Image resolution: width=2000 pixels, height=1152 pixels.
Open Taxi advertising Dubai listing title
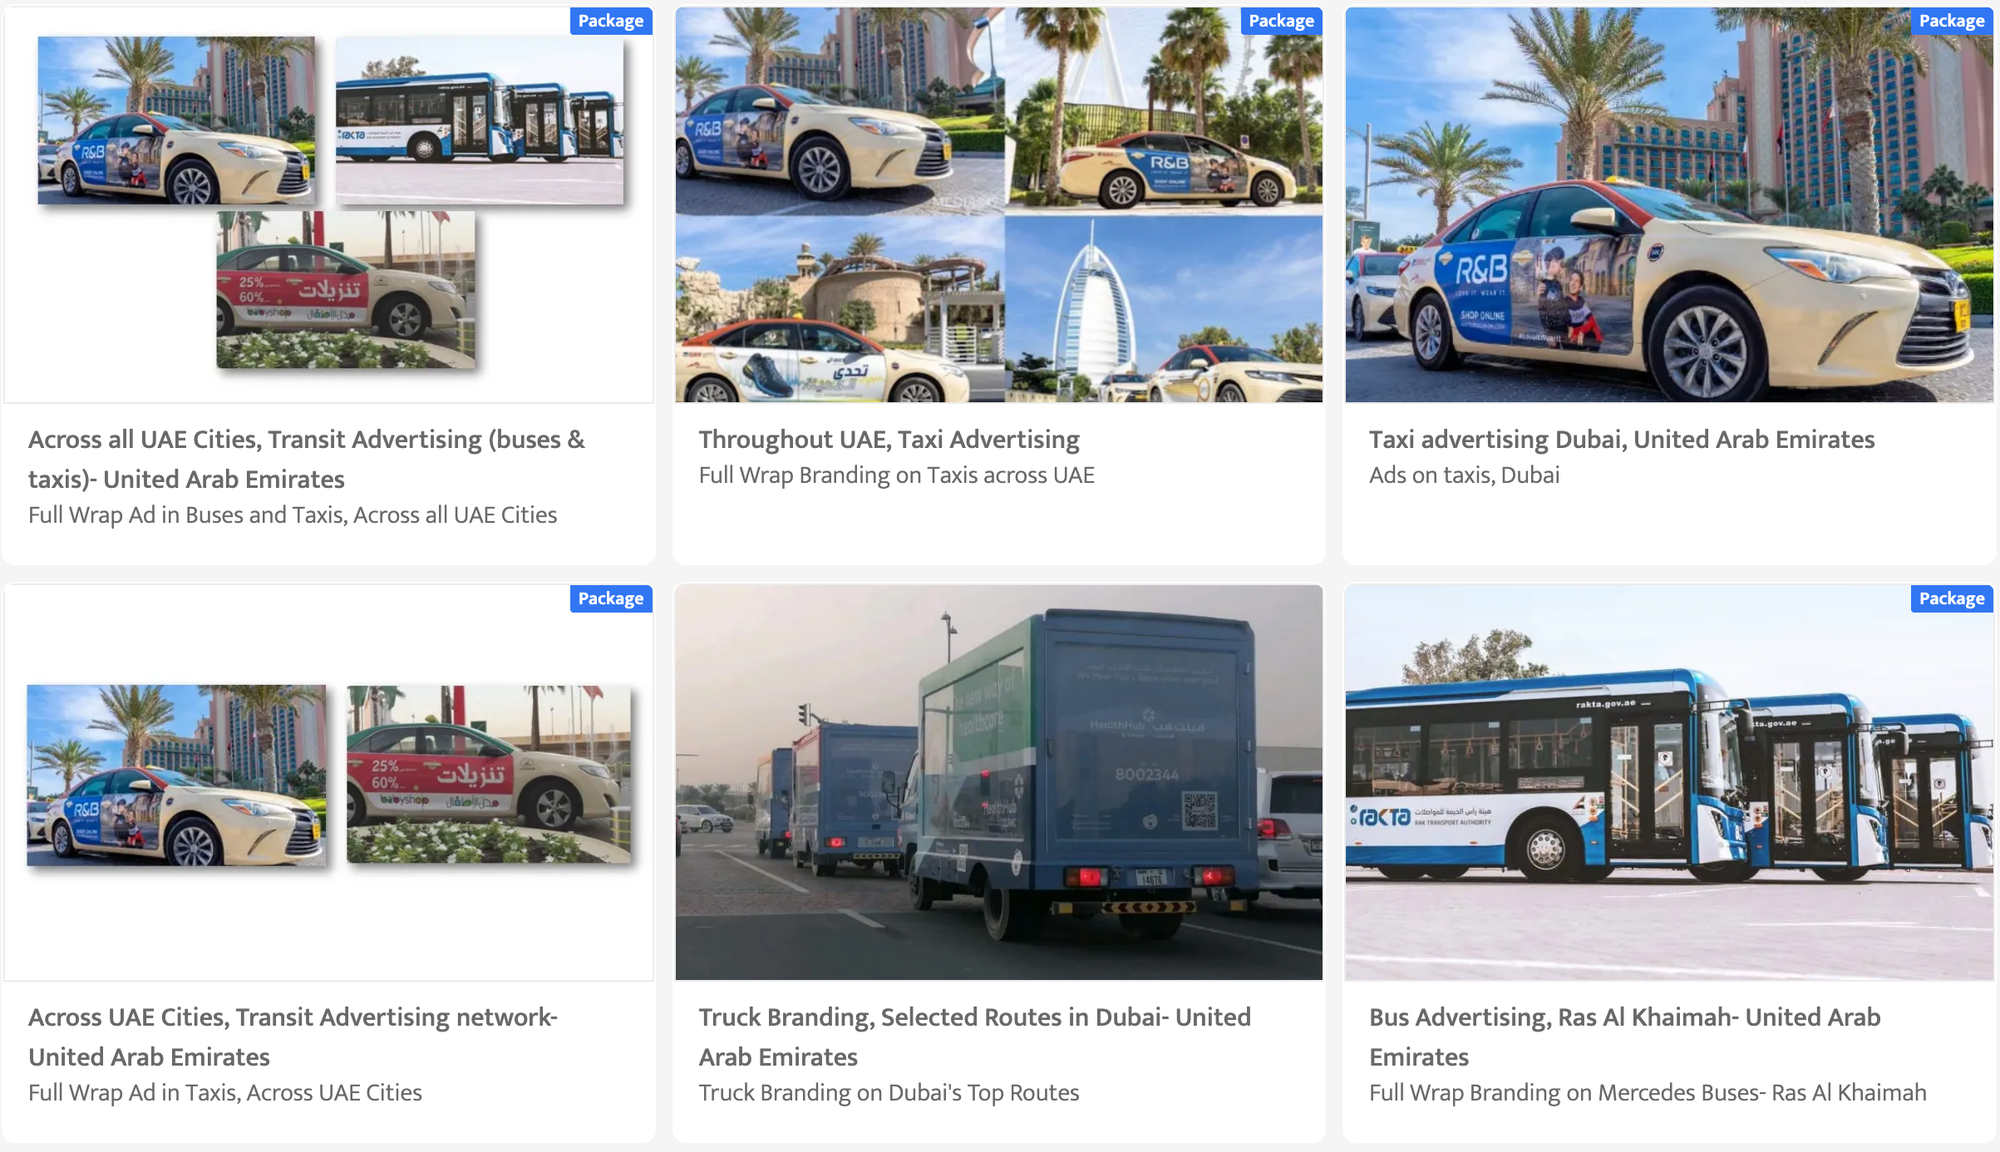pyautogui.click(x=1621, y=439)
